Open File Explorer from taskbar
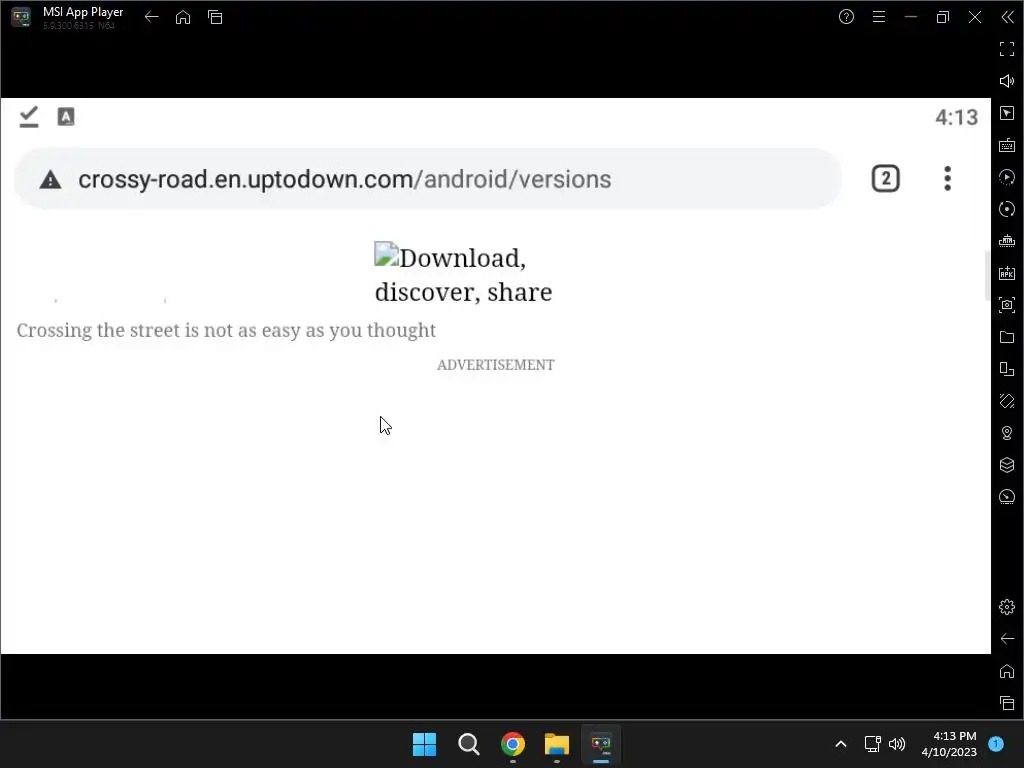Screen dimensions: 1024x768 click(557, 744)
